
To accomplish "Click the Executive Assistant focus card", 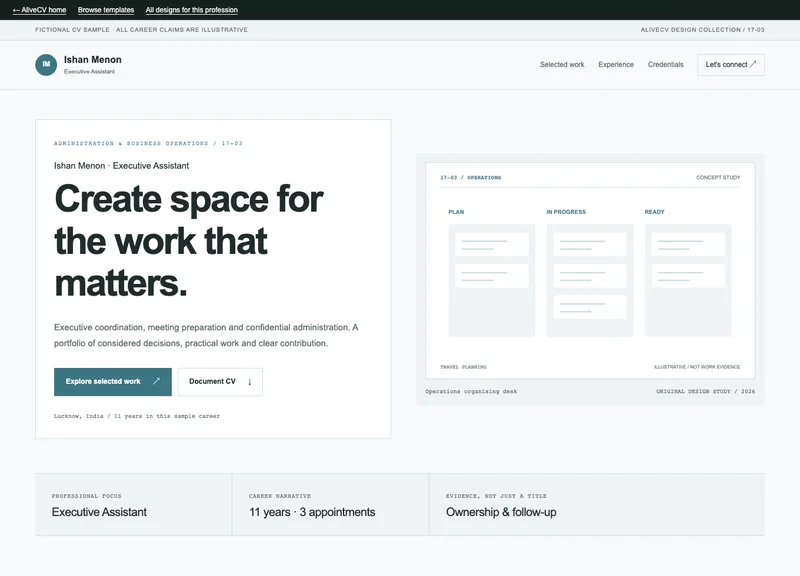I will point(133,505).
